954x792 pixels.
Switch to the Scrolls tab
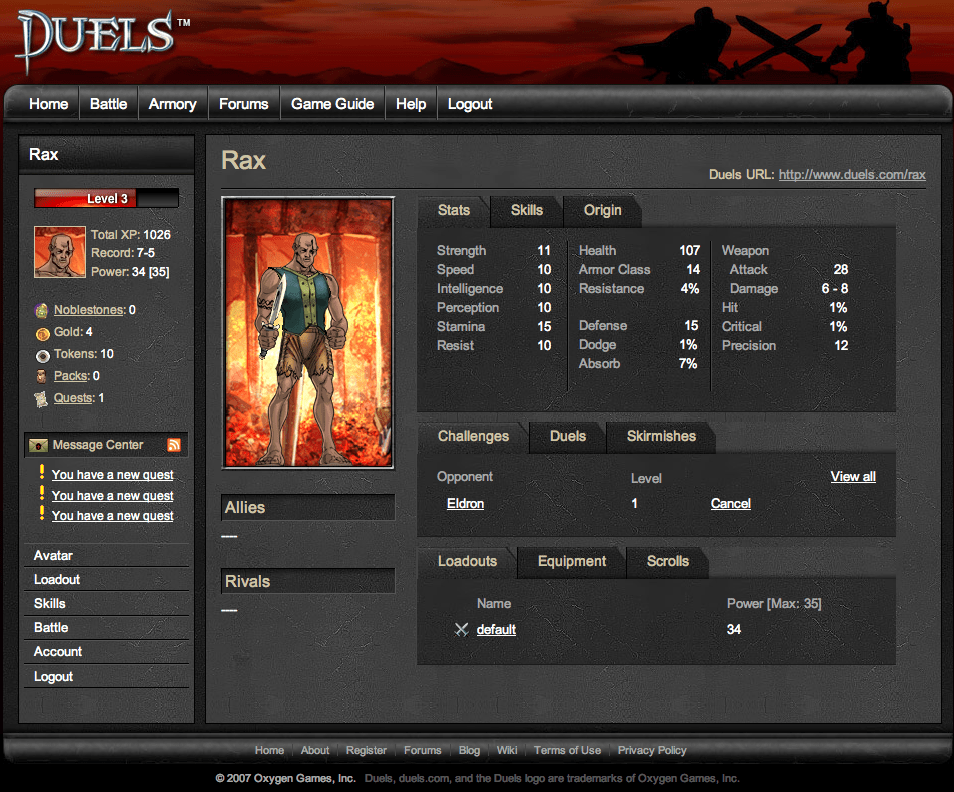coord(667,561)
